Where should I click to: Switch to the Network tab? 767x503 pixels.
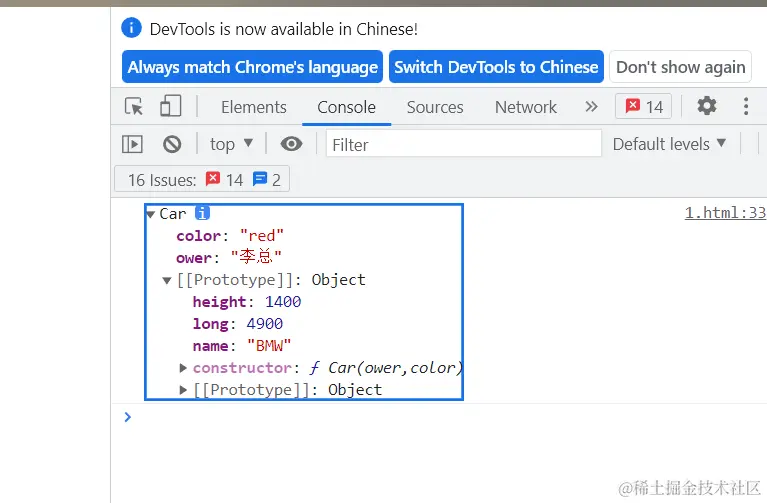[x=525, y=107]
